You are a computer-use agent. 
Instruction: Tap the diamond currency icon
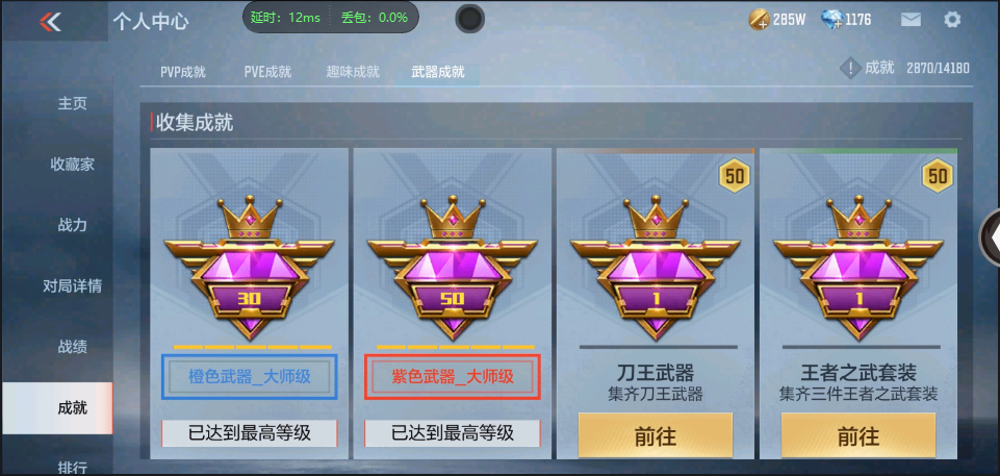pyautogui.click(x=832, y=20)
